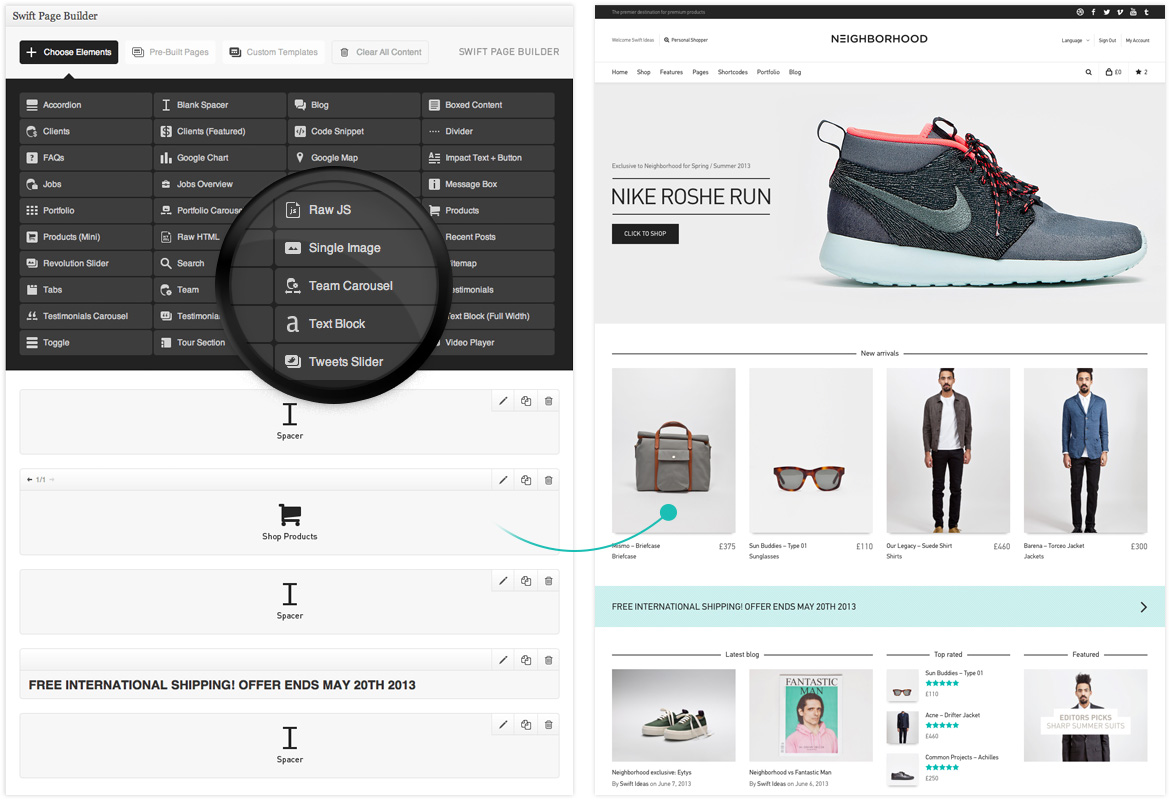Open the Shortcodes menu item
1170x800 pixels.
click(732, 72)
